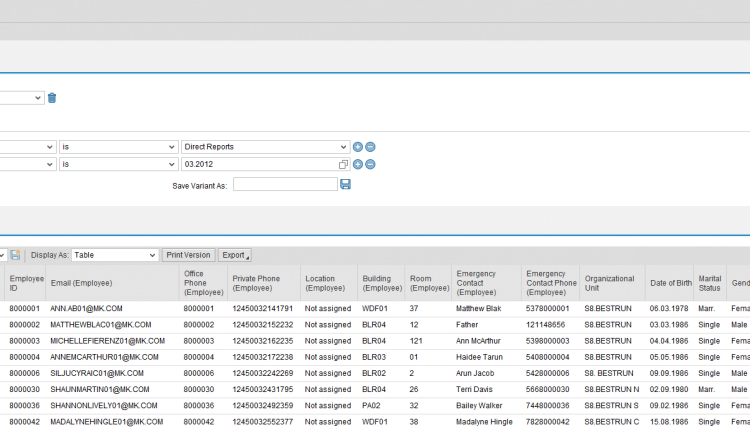Select the employee ID 8000001 cell
Image resolution: width=750 pixels, height=430 pixels.
(24, 309)
